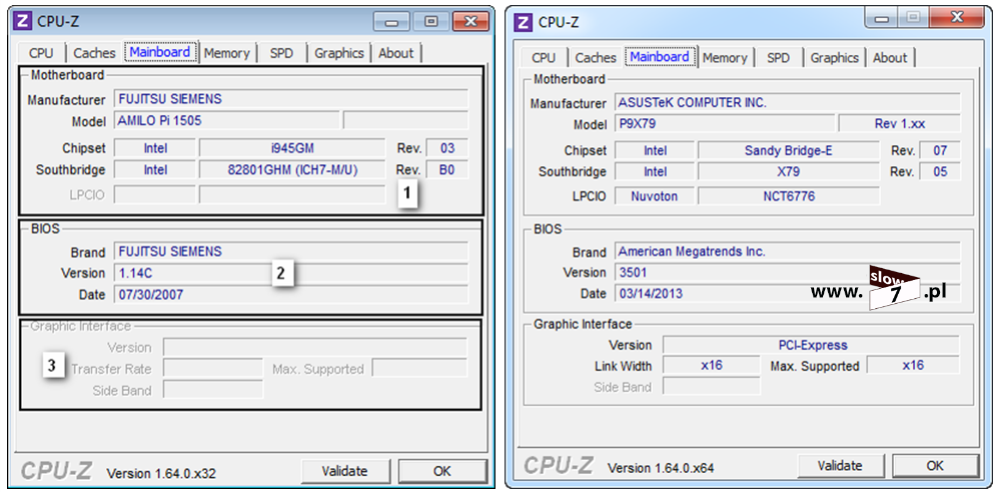This screenshot has height=492, width=998.
Task: Select the X79 southbridge value
Action: point(789,172)
